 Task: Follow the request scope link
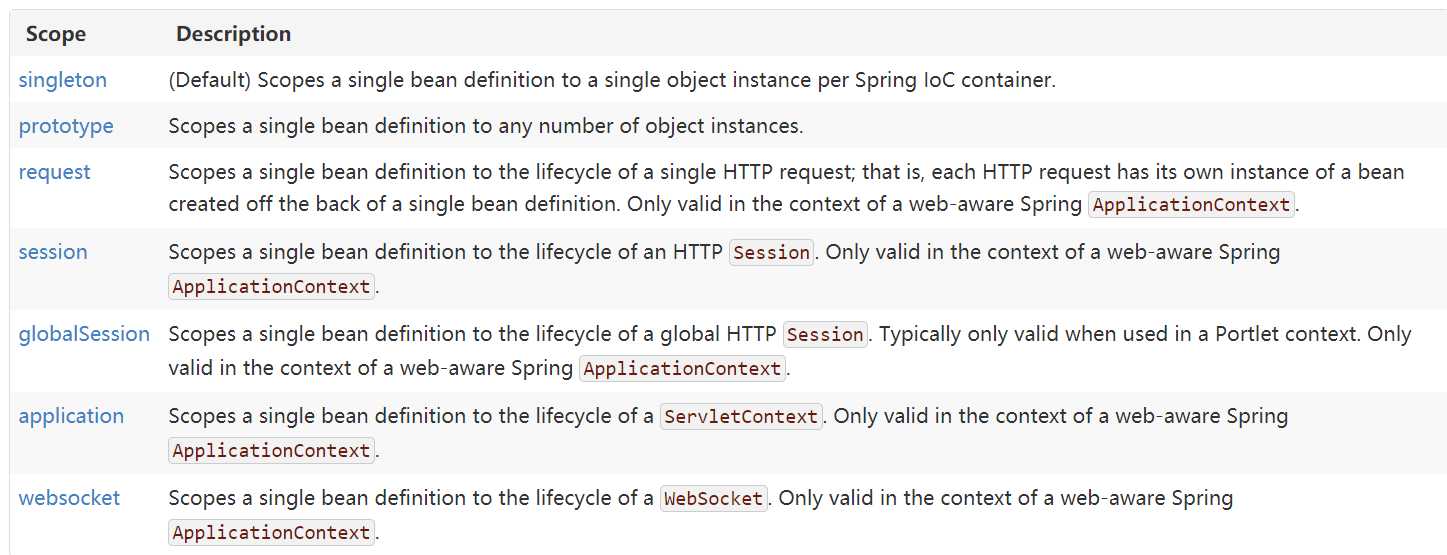coord(55,172)
